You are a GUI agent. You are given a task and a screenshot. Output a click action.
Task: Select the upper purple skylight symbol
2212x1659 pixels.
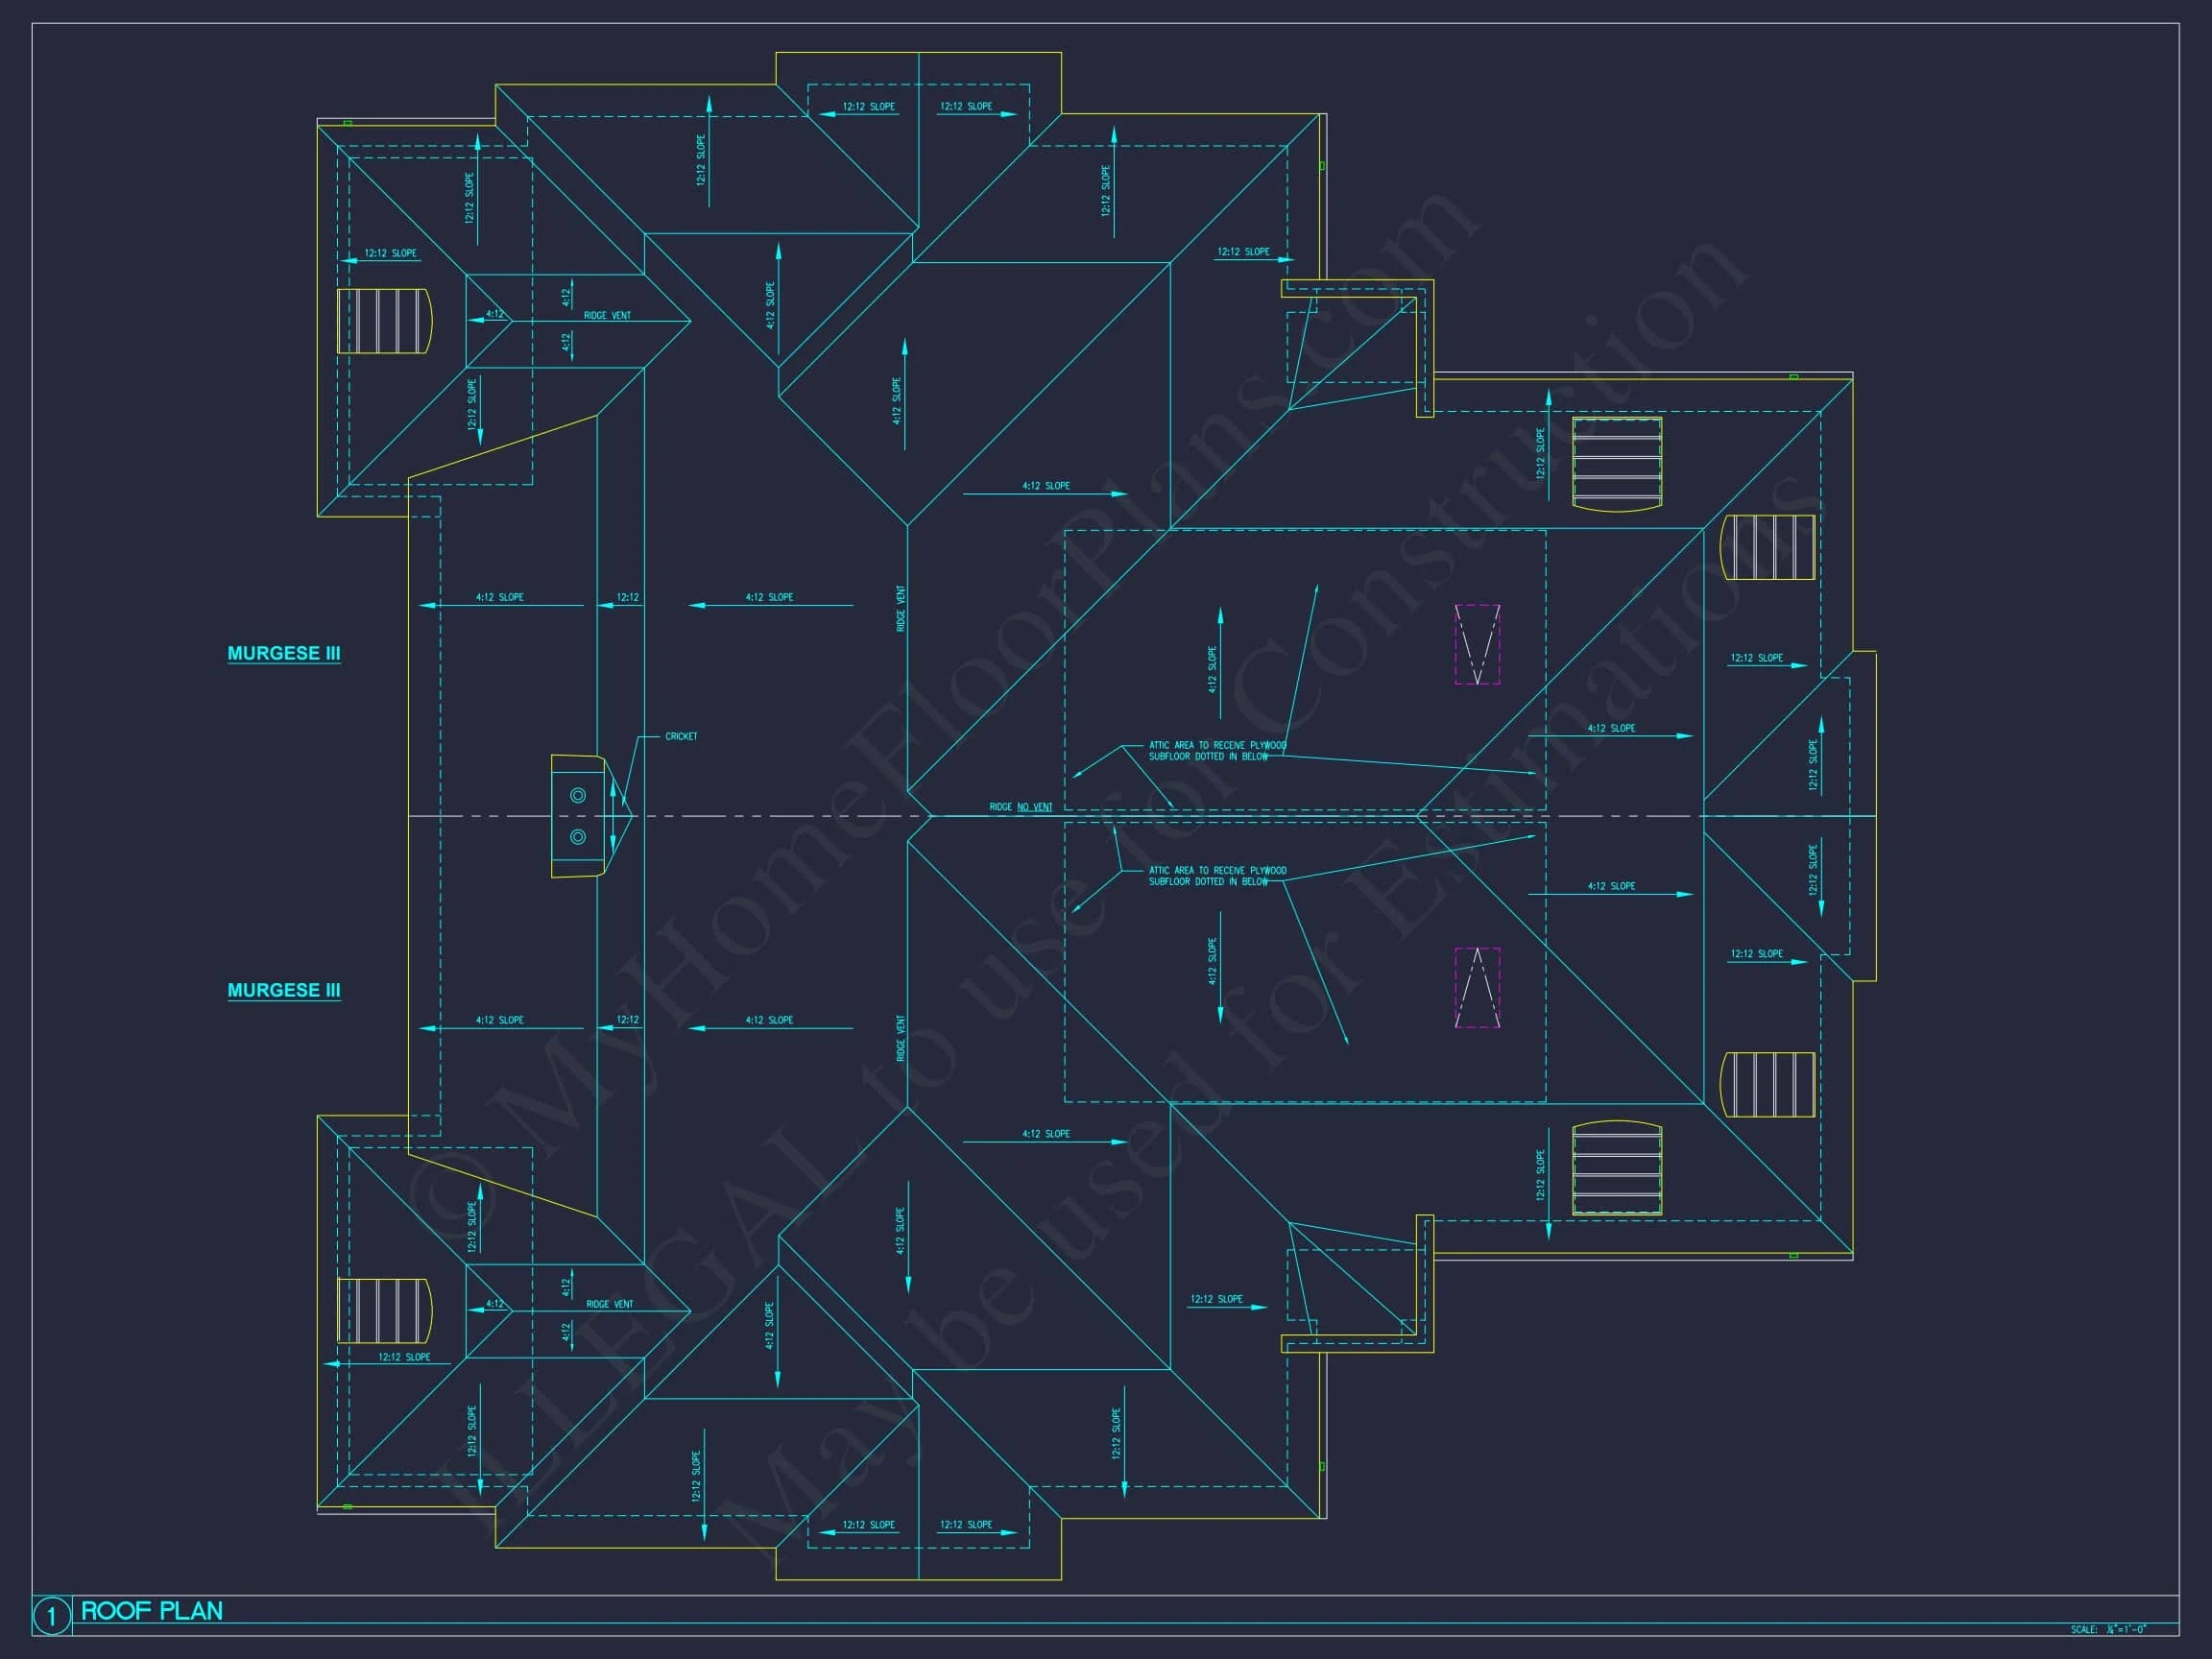[x=1477, y=644]
